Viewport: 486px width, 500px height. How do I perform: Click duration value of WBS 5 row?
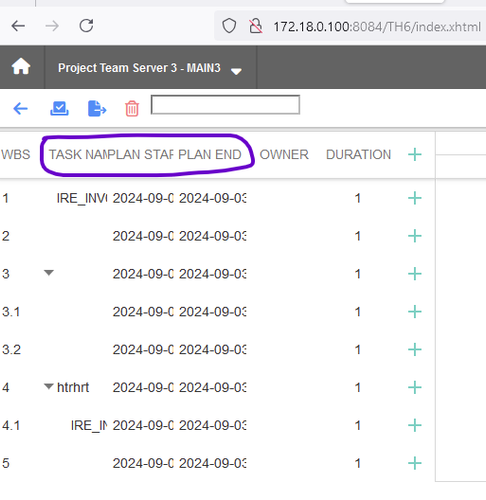358,464
